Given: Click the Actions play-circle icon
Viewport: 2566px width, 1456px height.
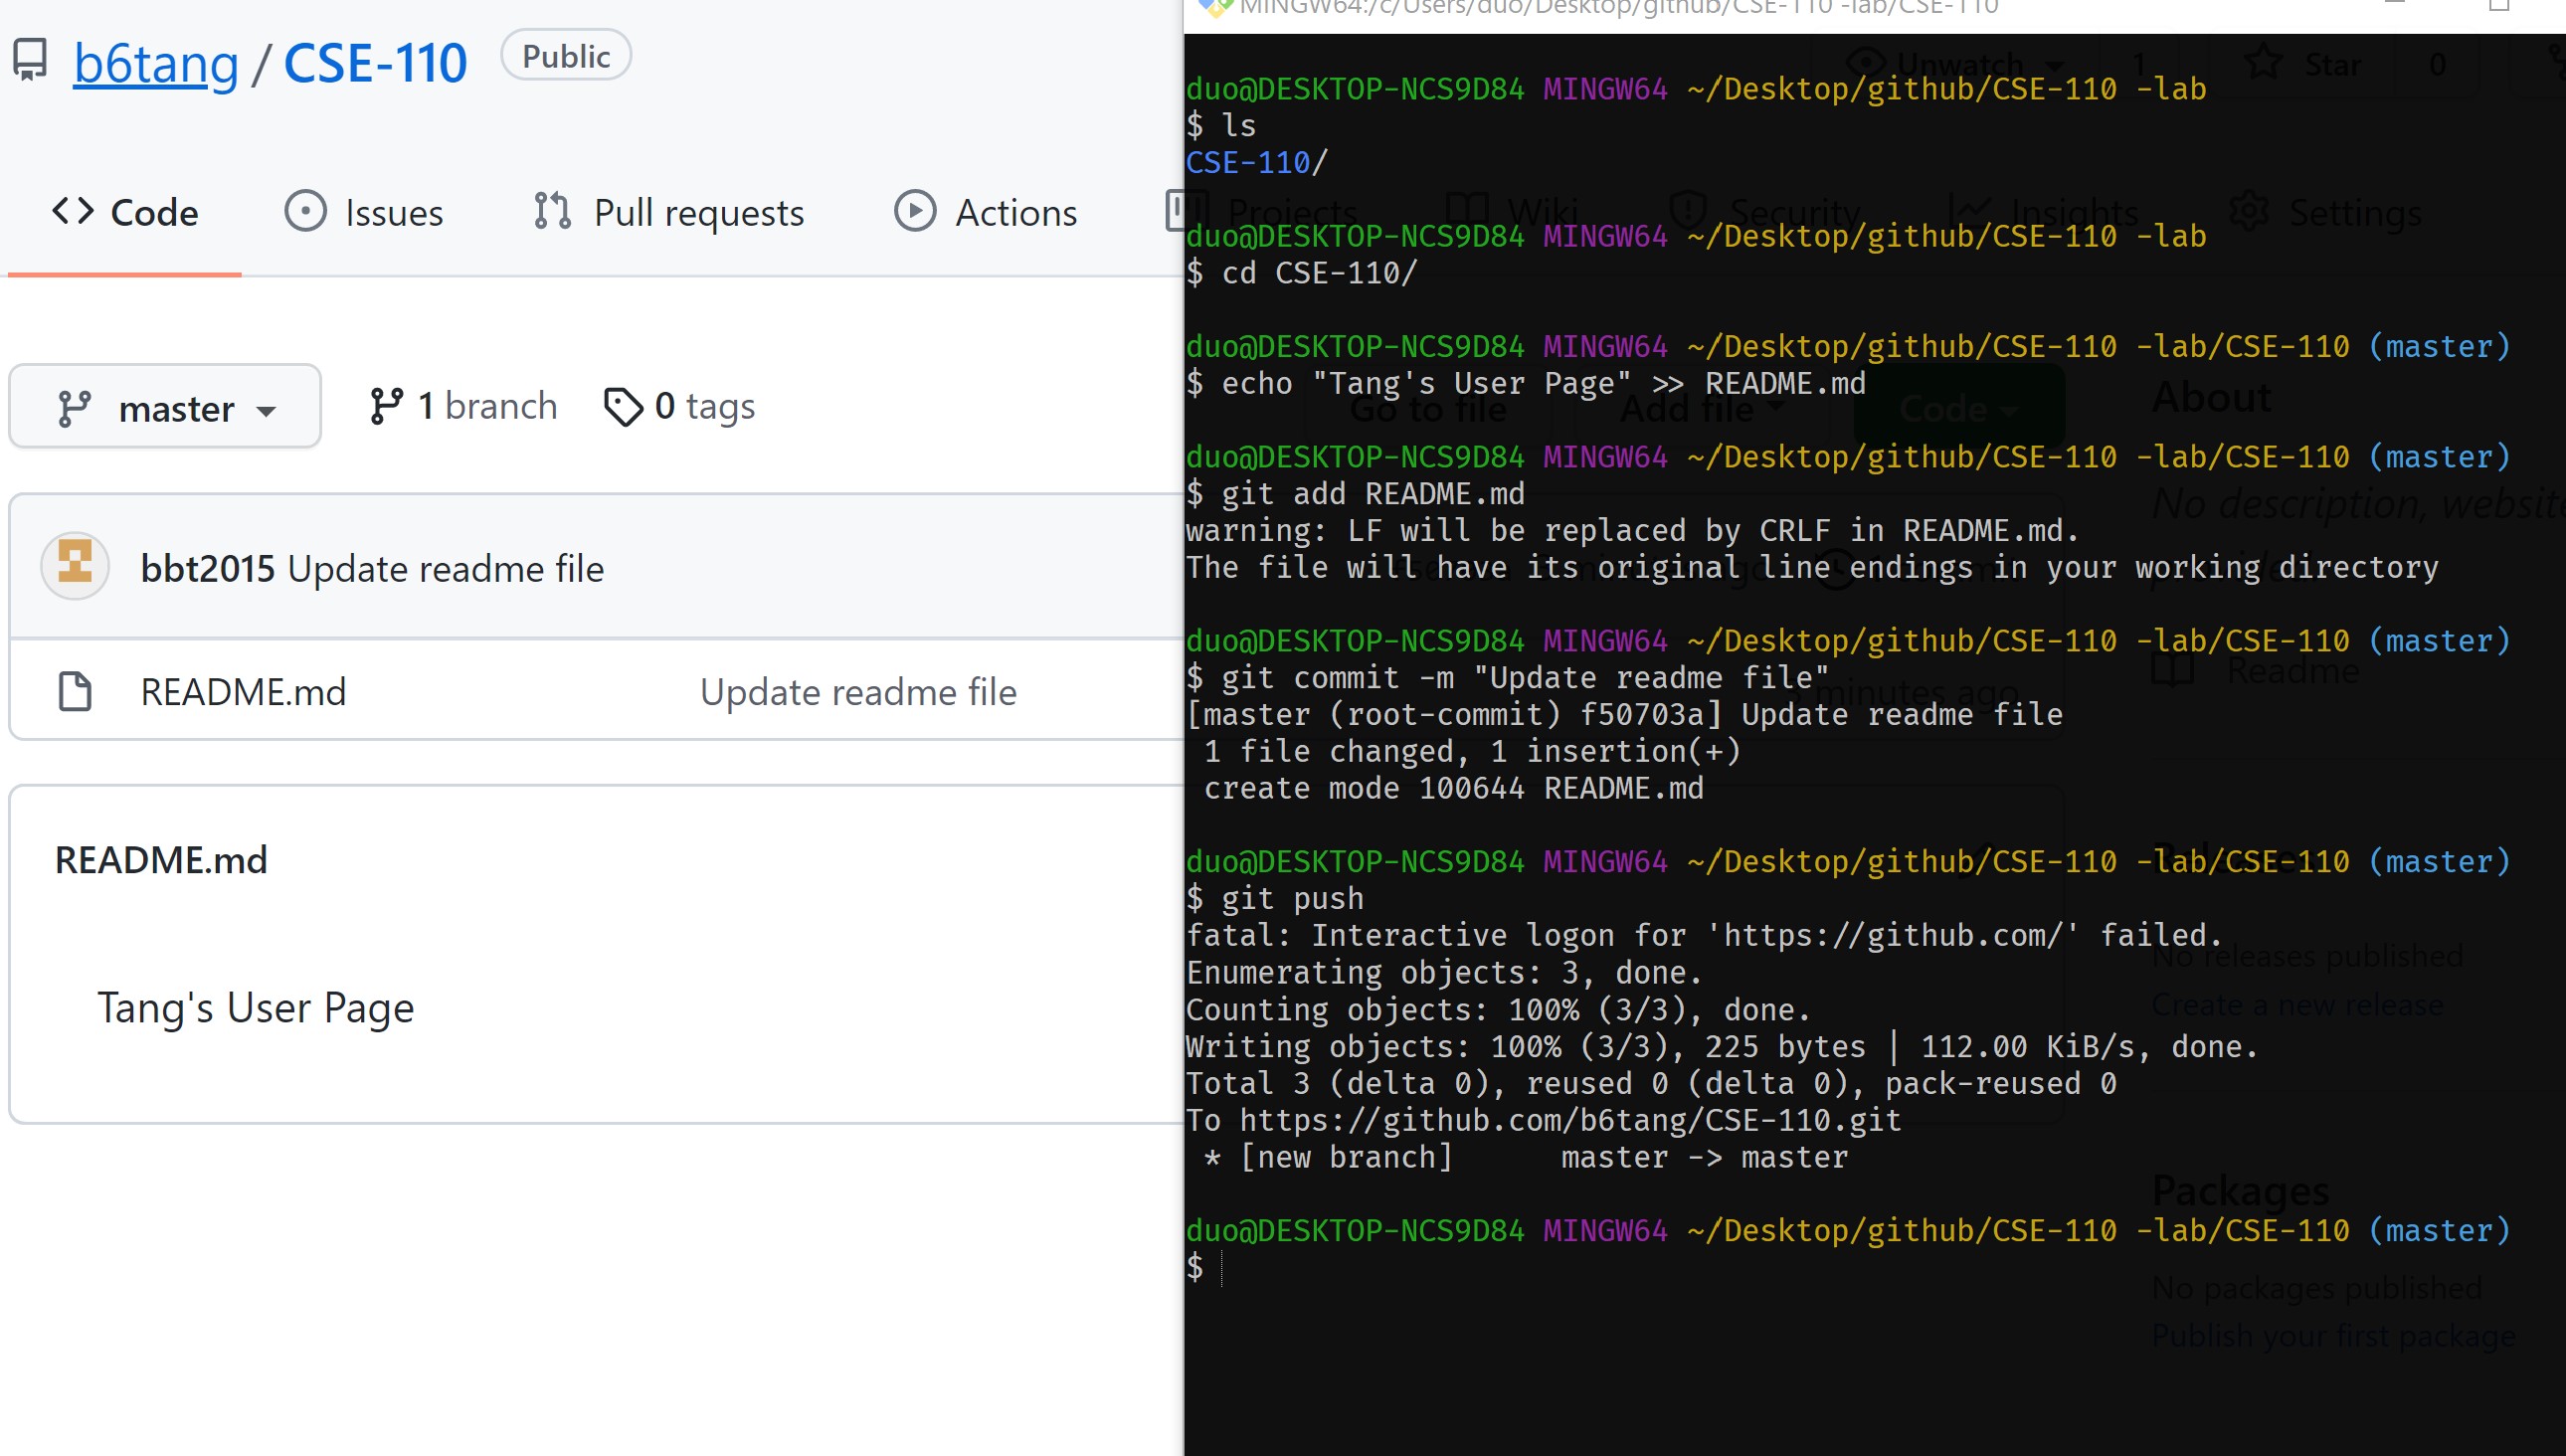Looking at the screenshot, I should tap(915, 211).
